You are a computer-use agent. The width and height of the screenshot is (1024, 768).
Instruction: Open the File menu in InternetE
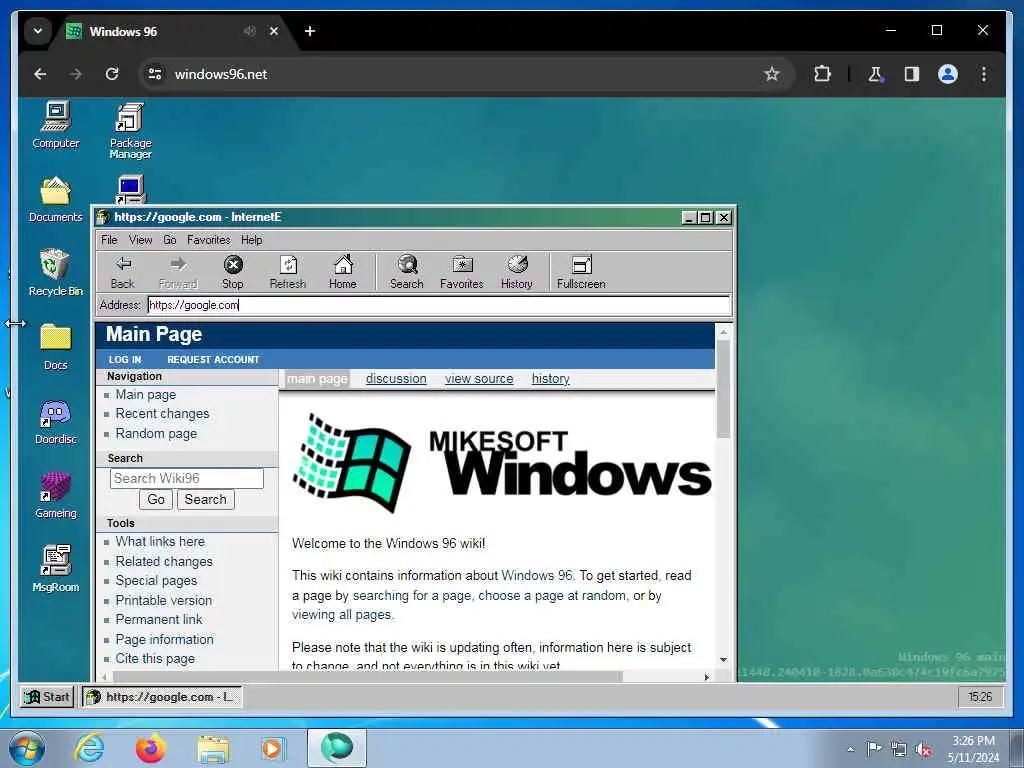click(109, 240)
